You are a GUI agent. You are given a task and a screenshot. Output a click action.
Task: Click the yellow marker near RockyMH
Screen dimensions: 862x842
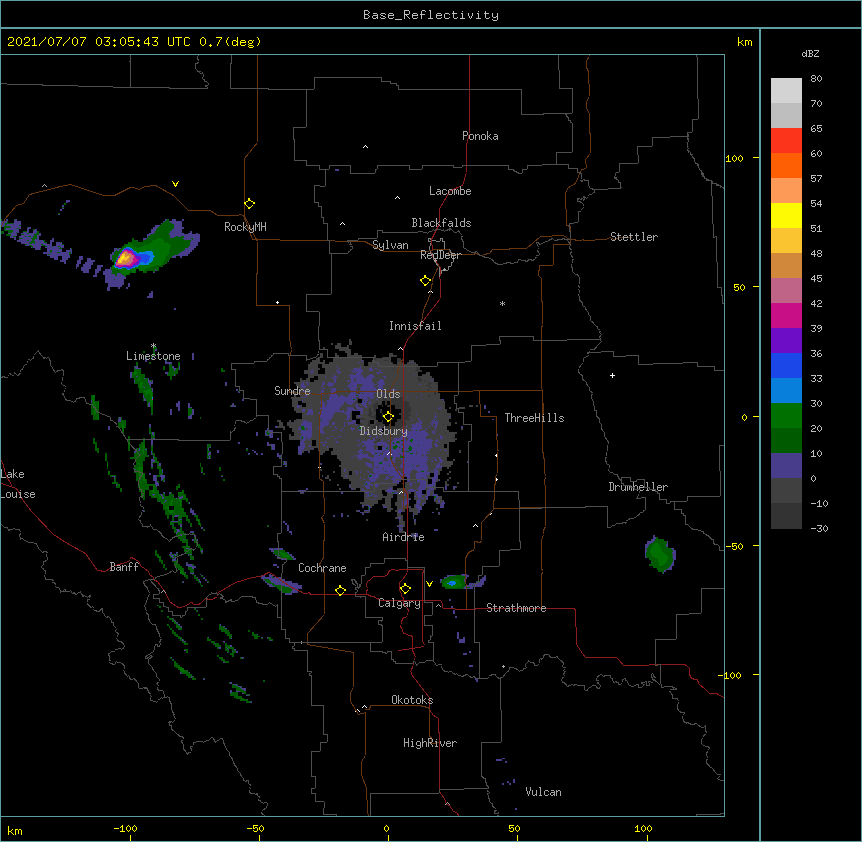[249, 204]
